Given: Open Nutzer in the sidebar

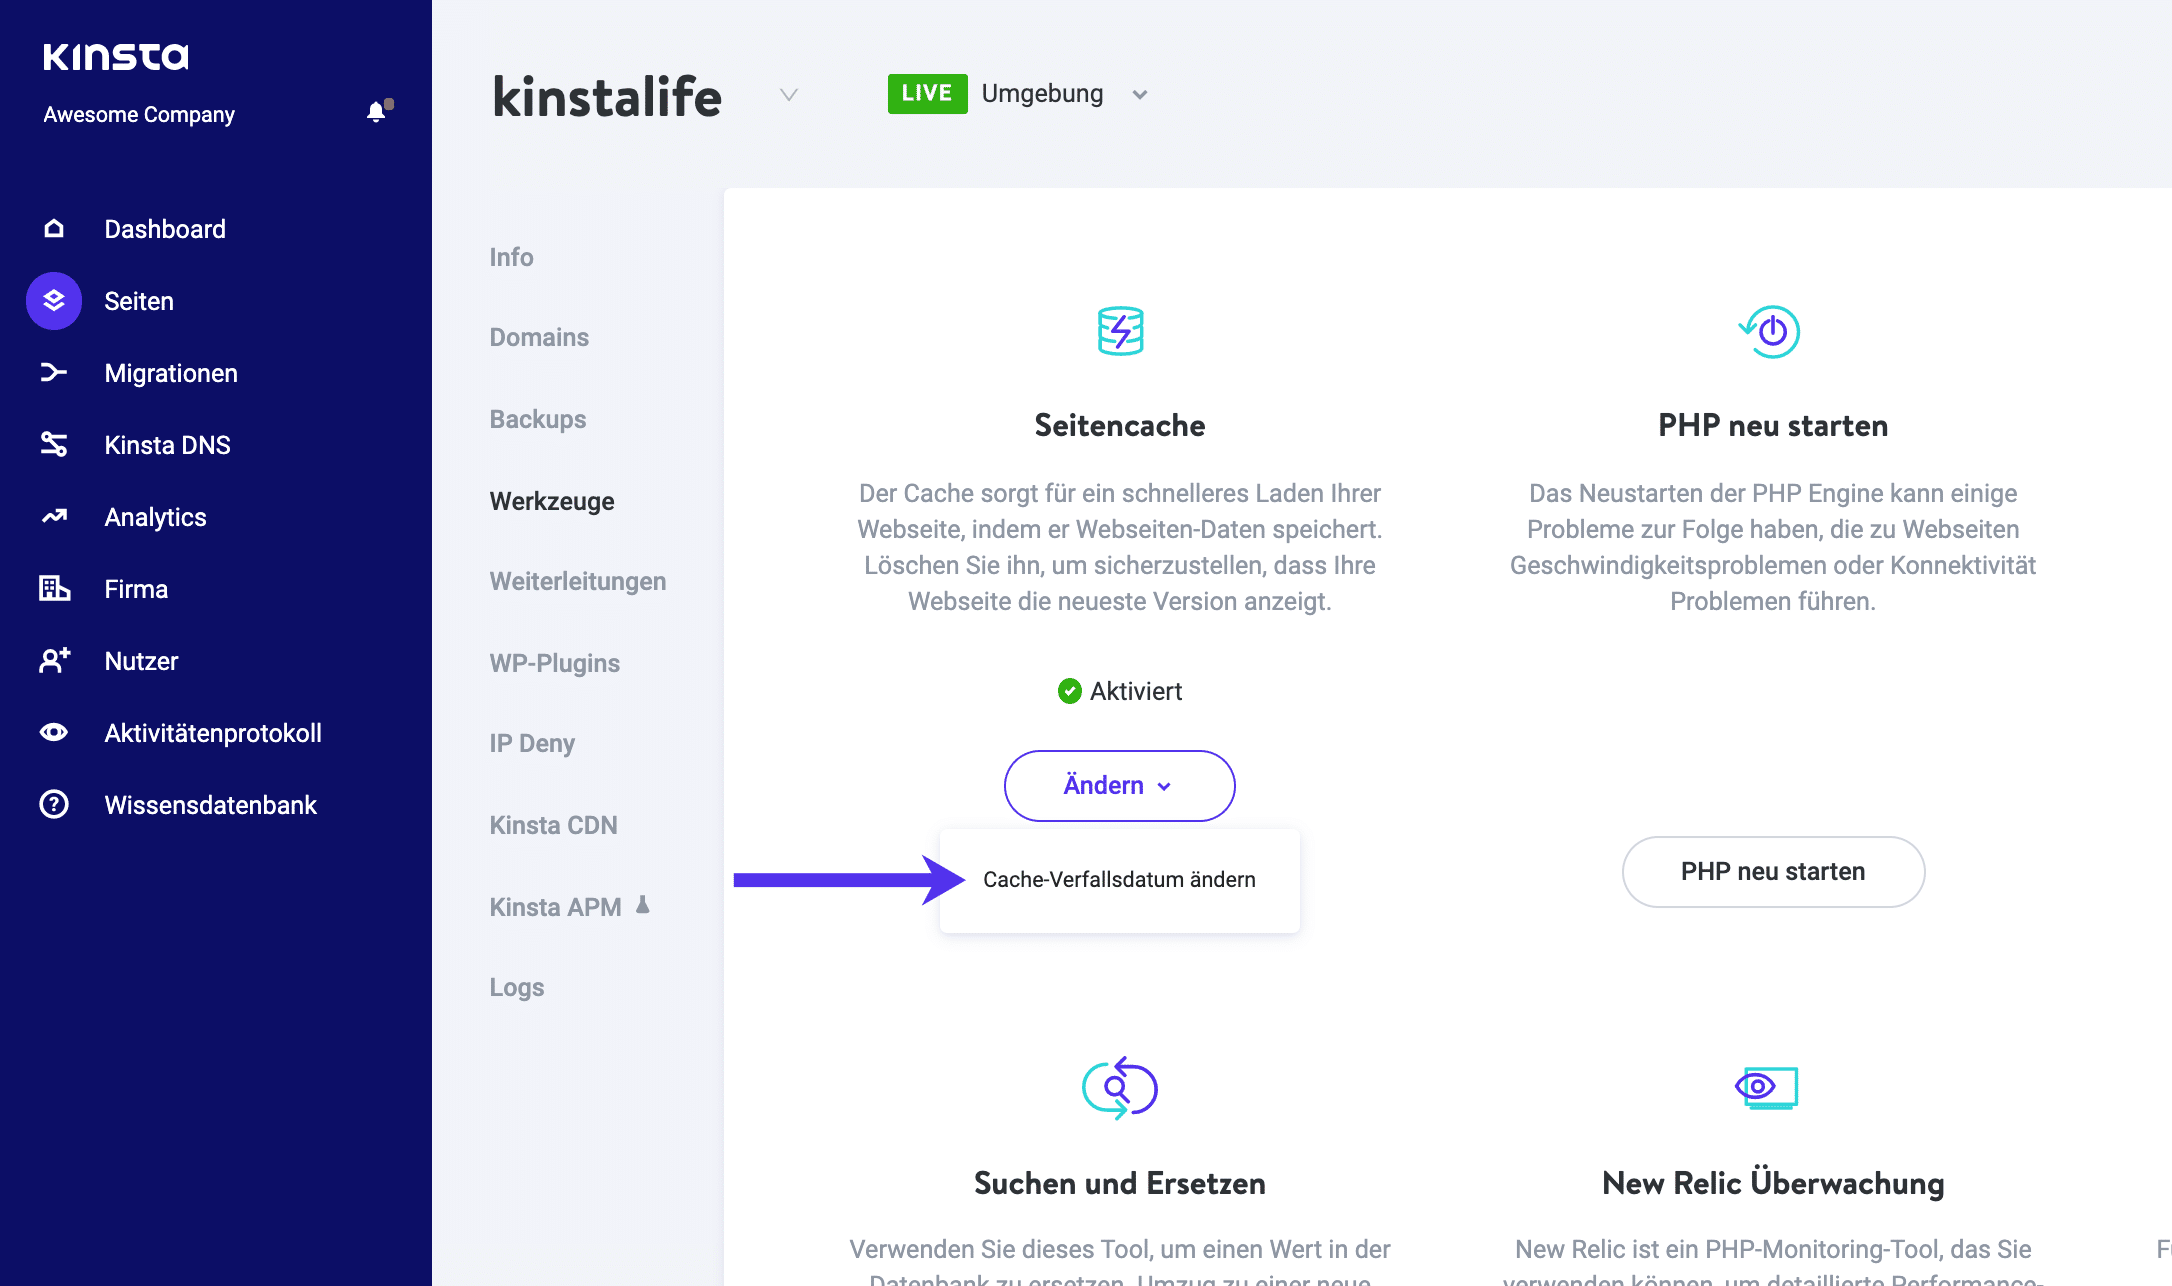Looking at the screenshot, I should click(141, 661).
